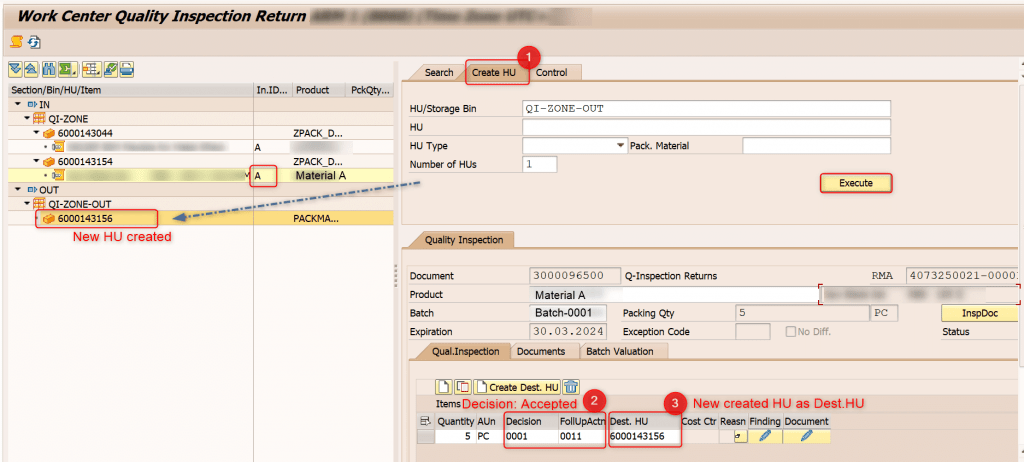This screenshot has height=462, width=1024.
Task: Click the QI-ZONE-OUT storage bin rack icon
Action: (39, 204)
